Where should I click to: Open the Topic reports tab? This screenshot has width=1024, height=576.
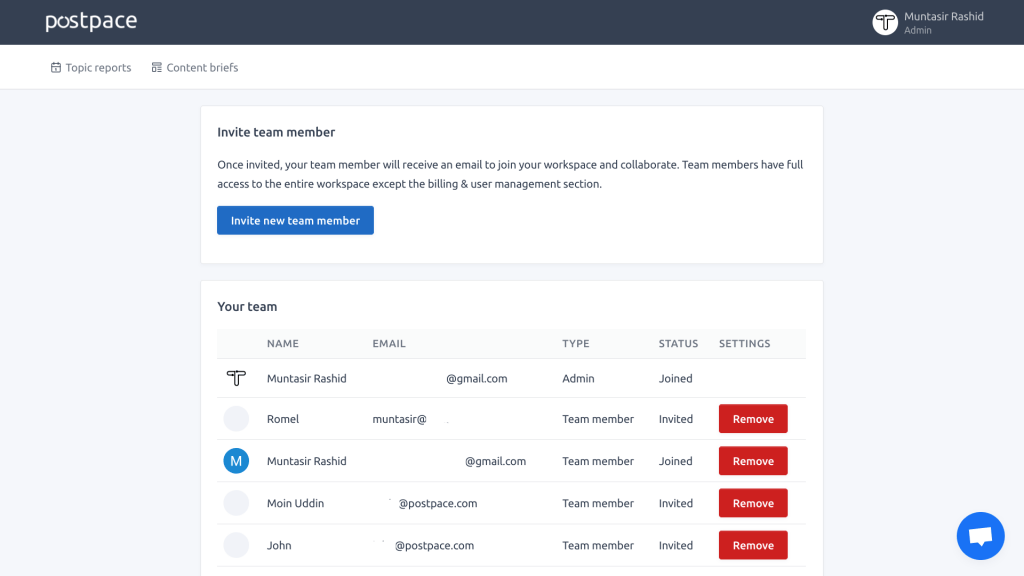(98, 68)
